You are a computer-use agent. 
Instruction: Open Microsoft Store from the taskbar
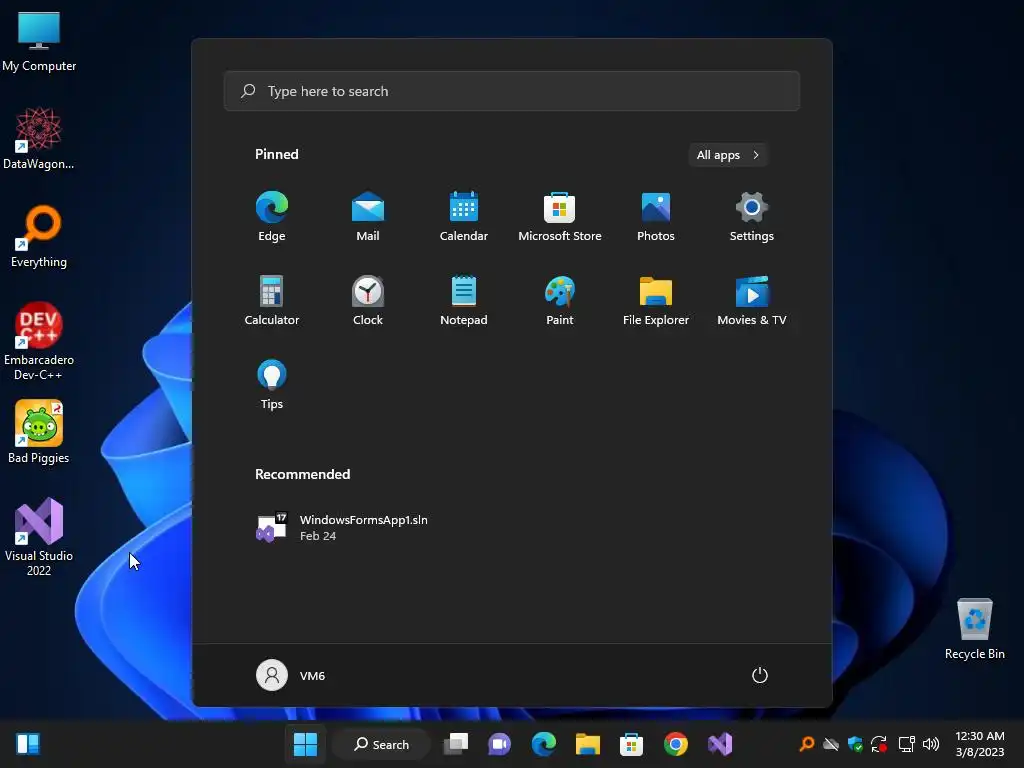(632, 744)
